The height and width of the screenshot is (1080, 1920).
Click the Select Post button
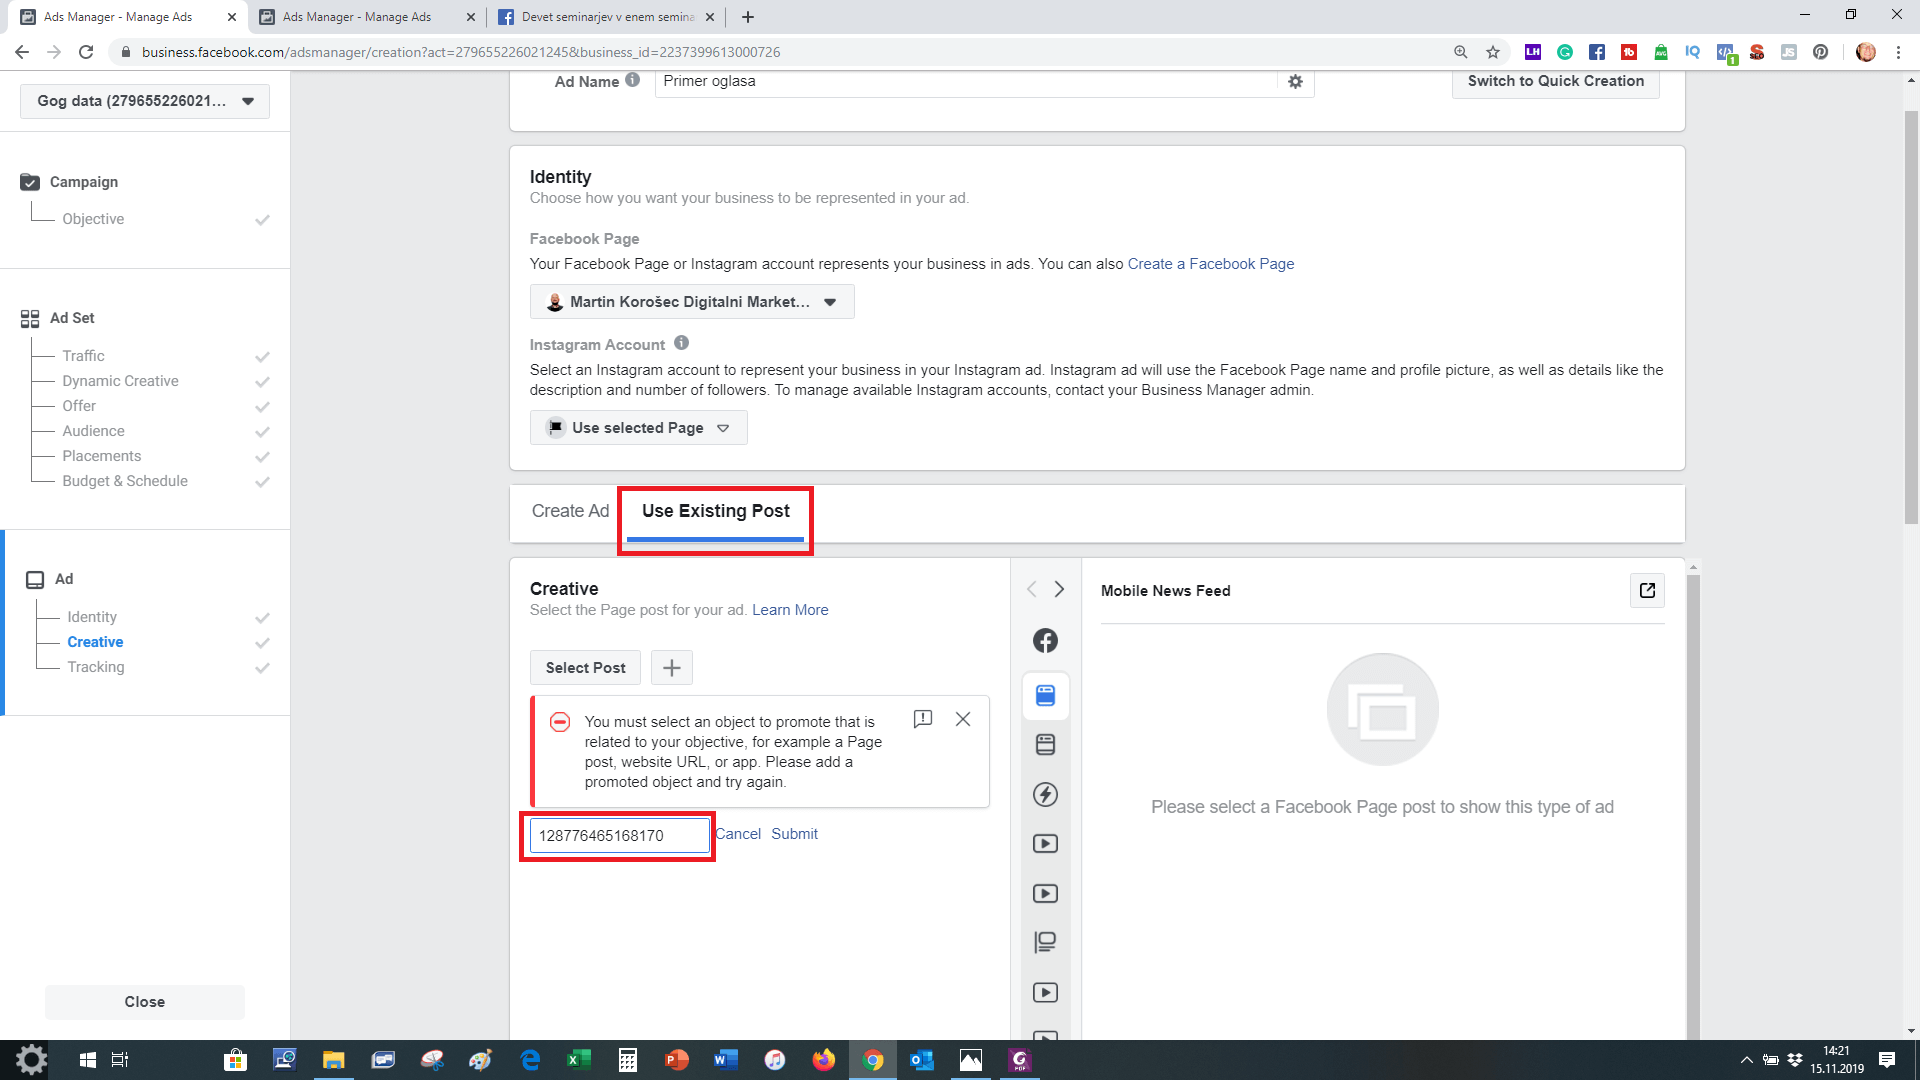(585, 668)
